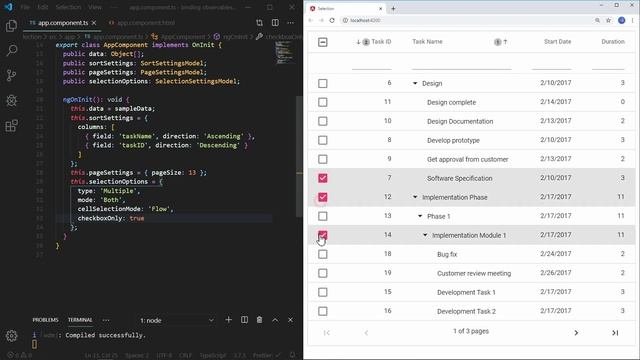Check the Develop prototype row checkbox
The width and height of the screenshot is (640, 360).
[322, 140]
